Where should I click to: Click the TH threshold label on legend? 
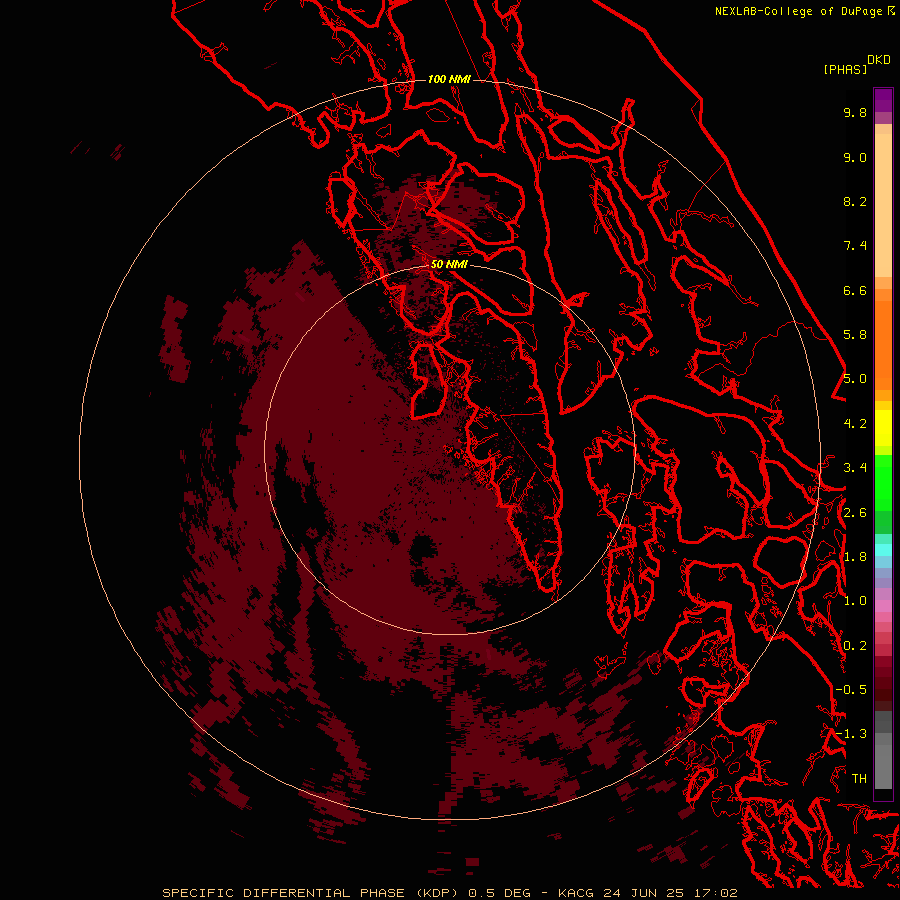(859, 779)
